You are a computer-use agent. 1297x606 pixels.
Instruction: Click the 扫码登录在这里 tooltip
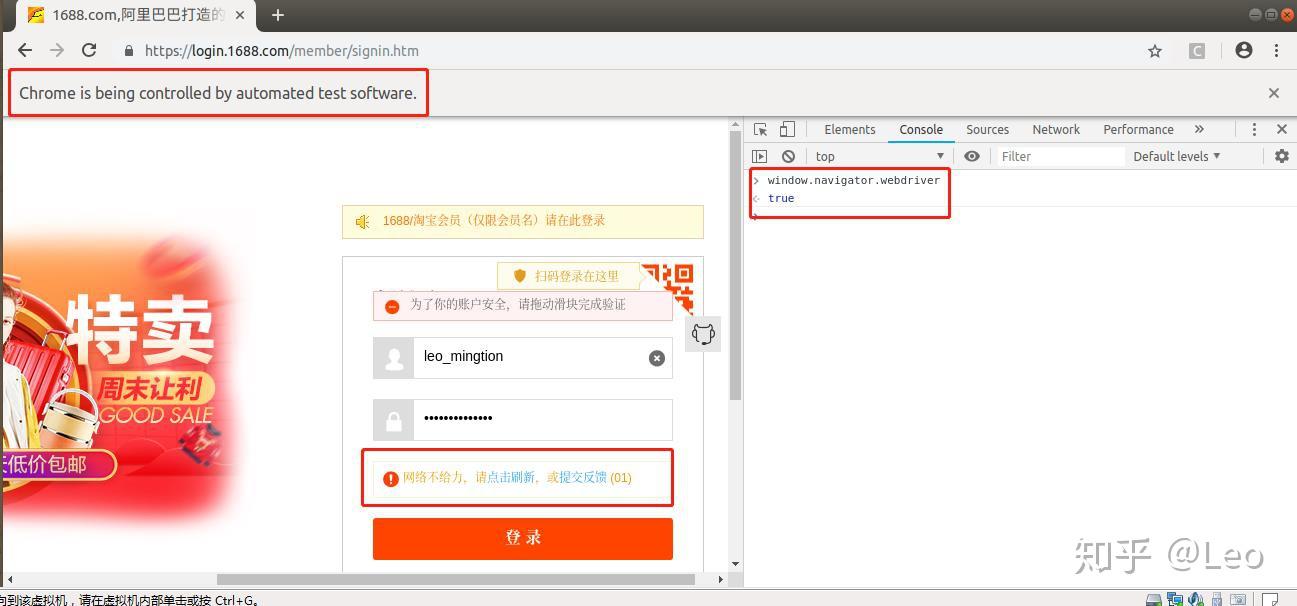click(x=567, y=276)
